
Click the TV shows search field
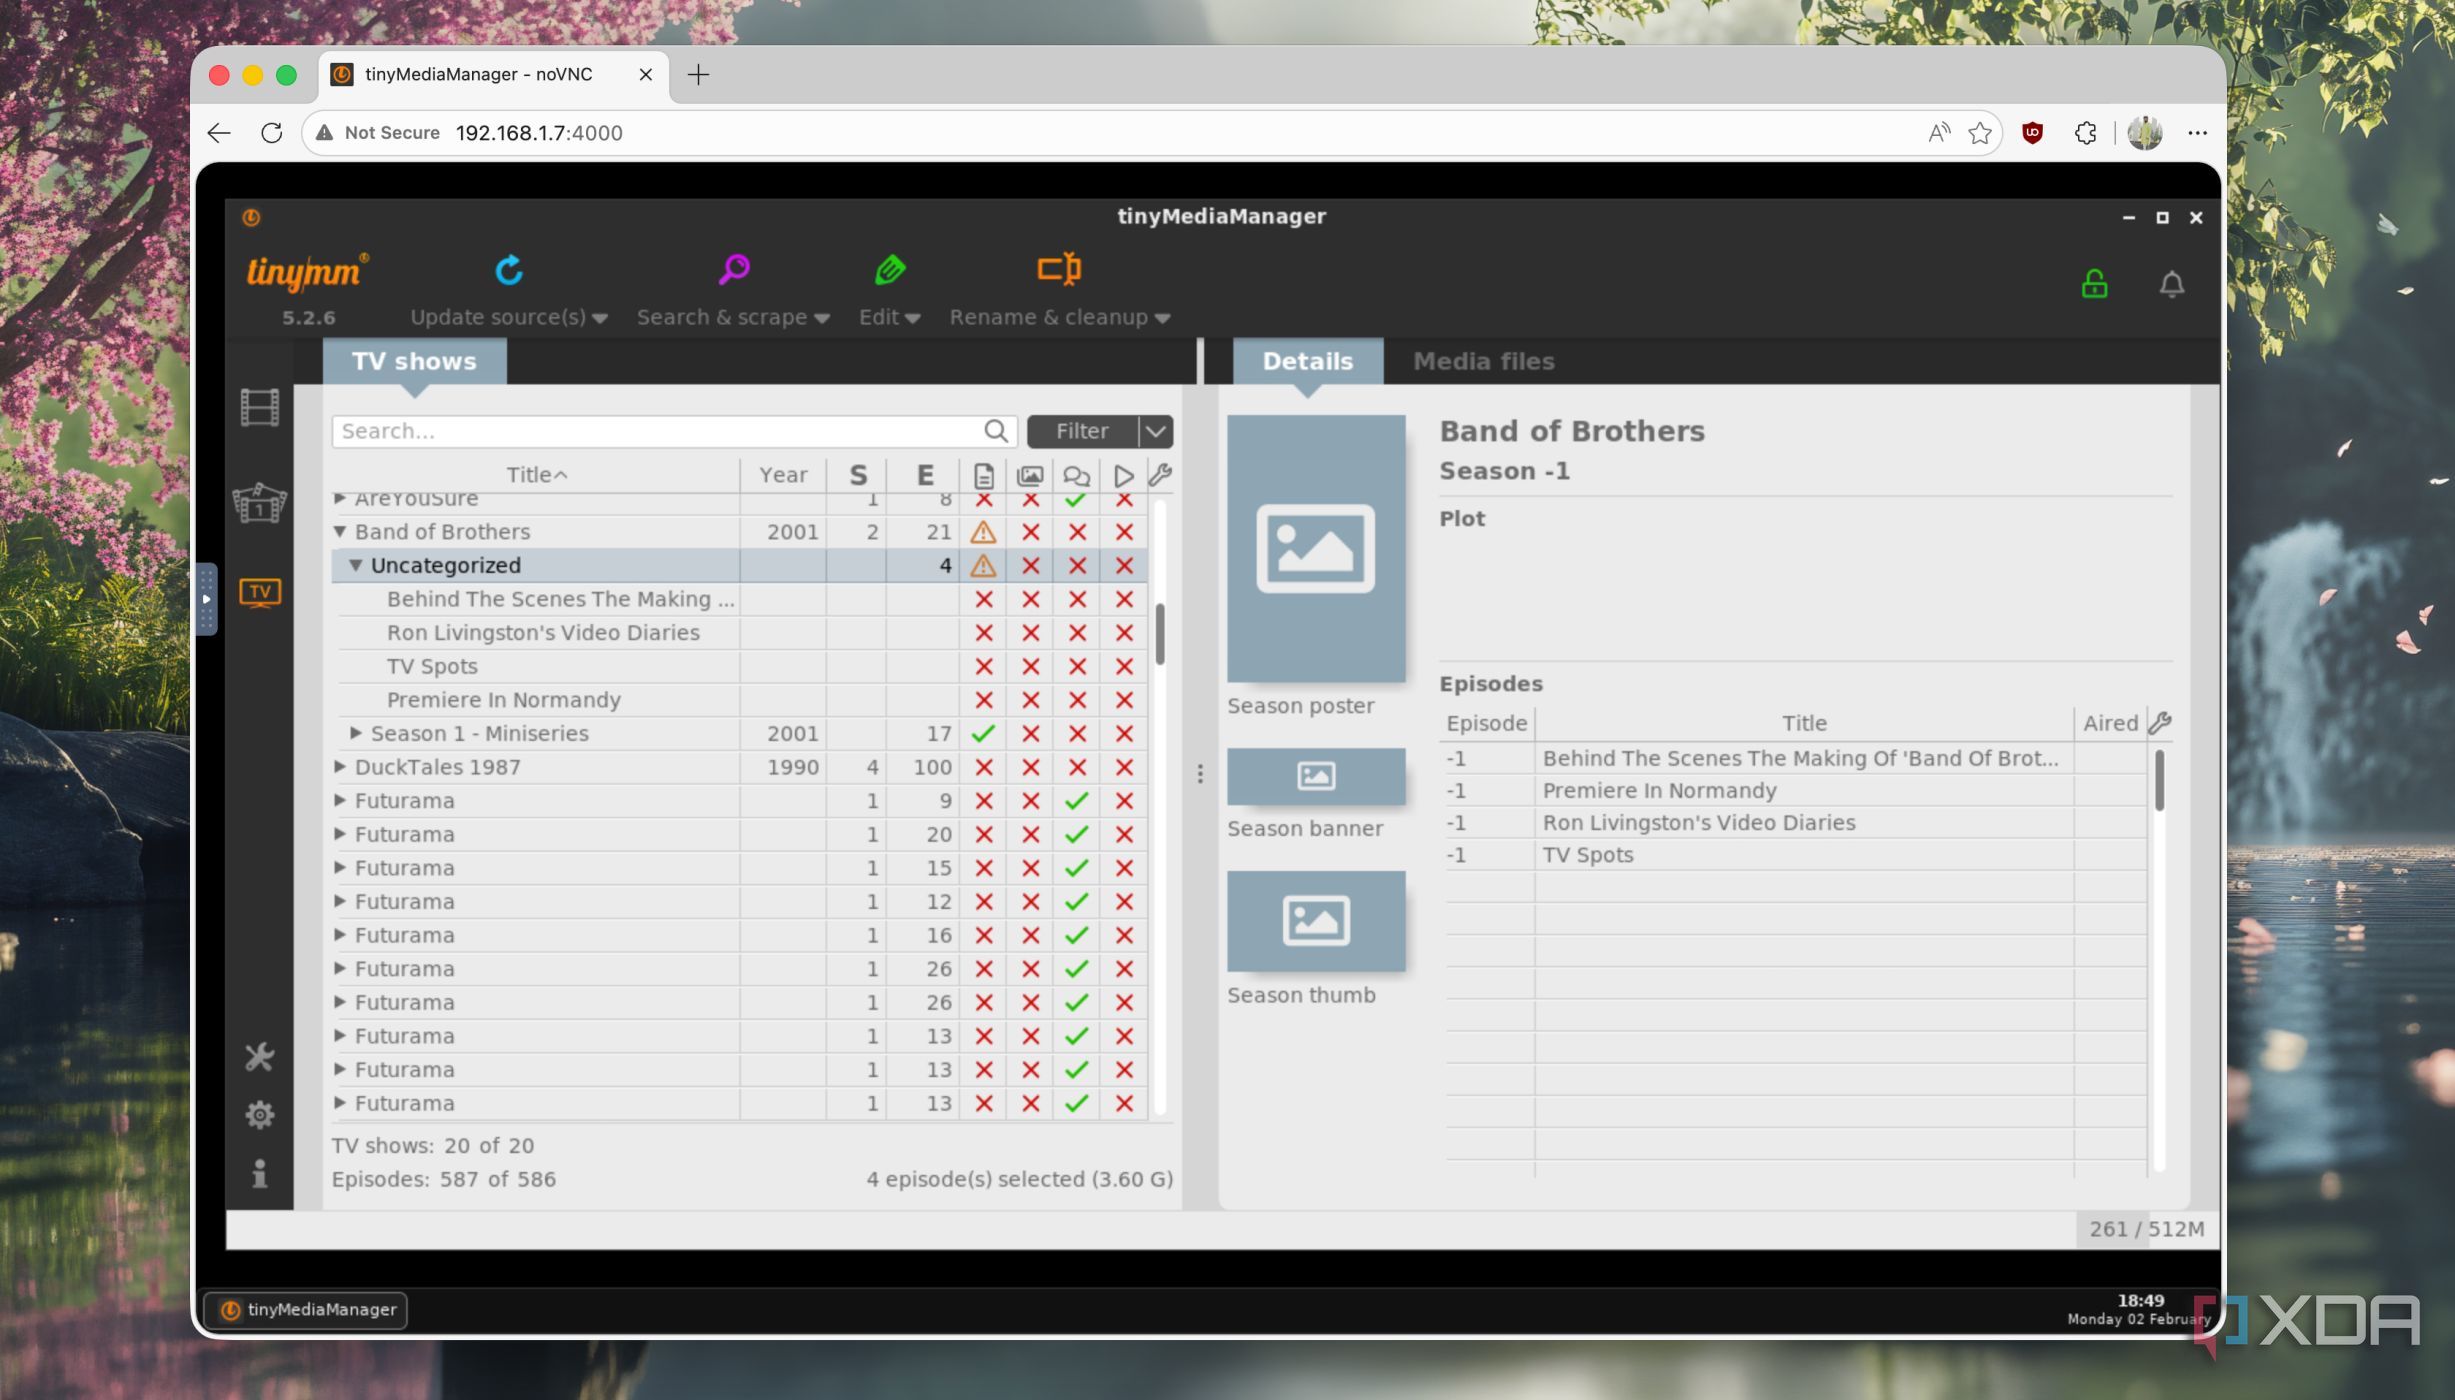click(660, 431)
